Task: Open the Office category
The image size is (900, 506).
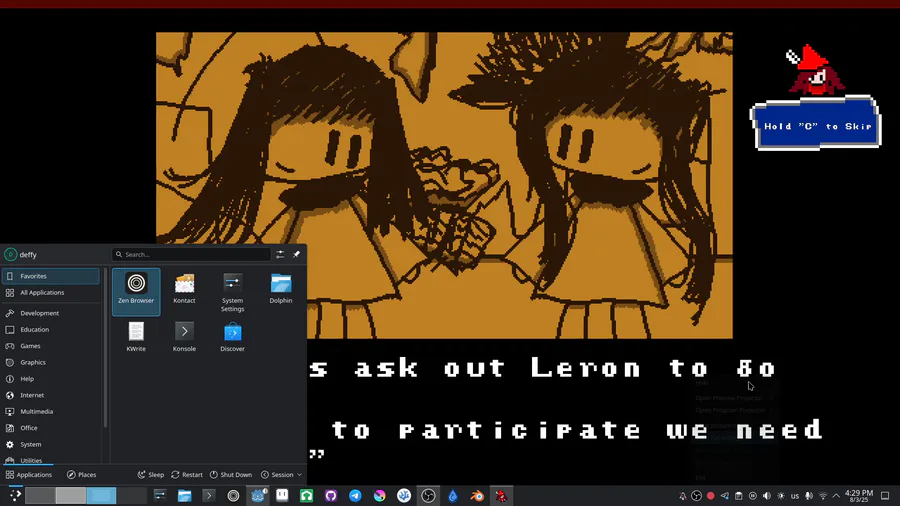Action: [51, 427]
